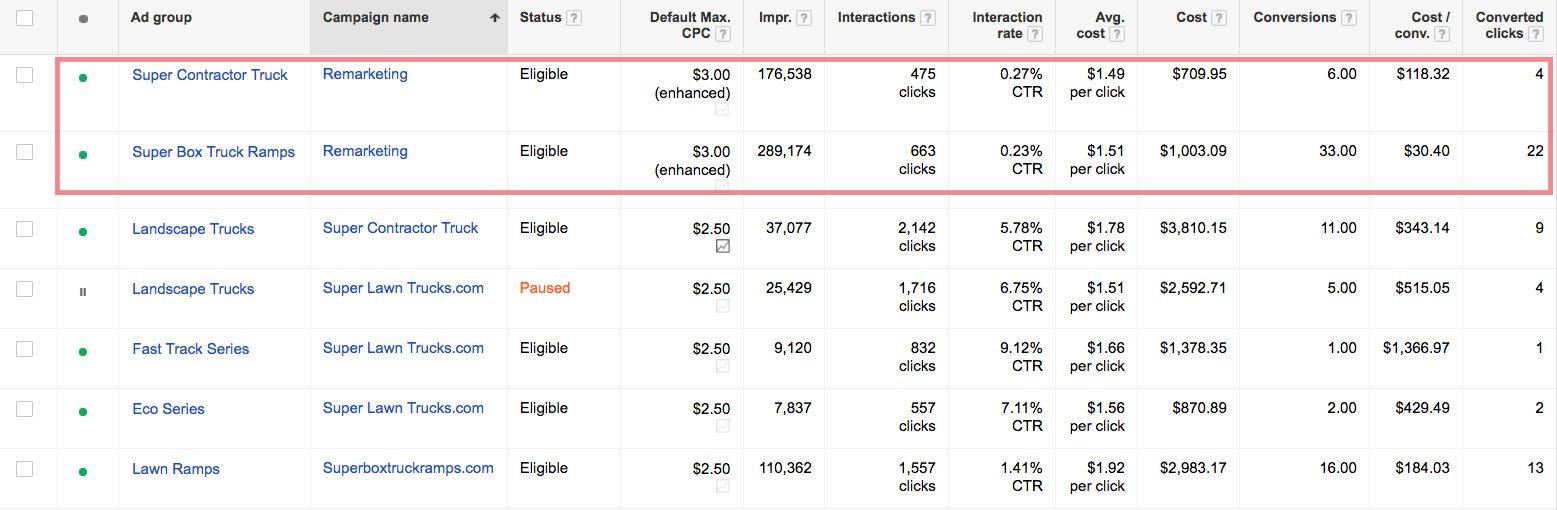Click bid simulator icon for Super Contractor Truck campaign's Landscape Trucks
The width and height of the screenshot is (1557, 510).
(723, 246)
